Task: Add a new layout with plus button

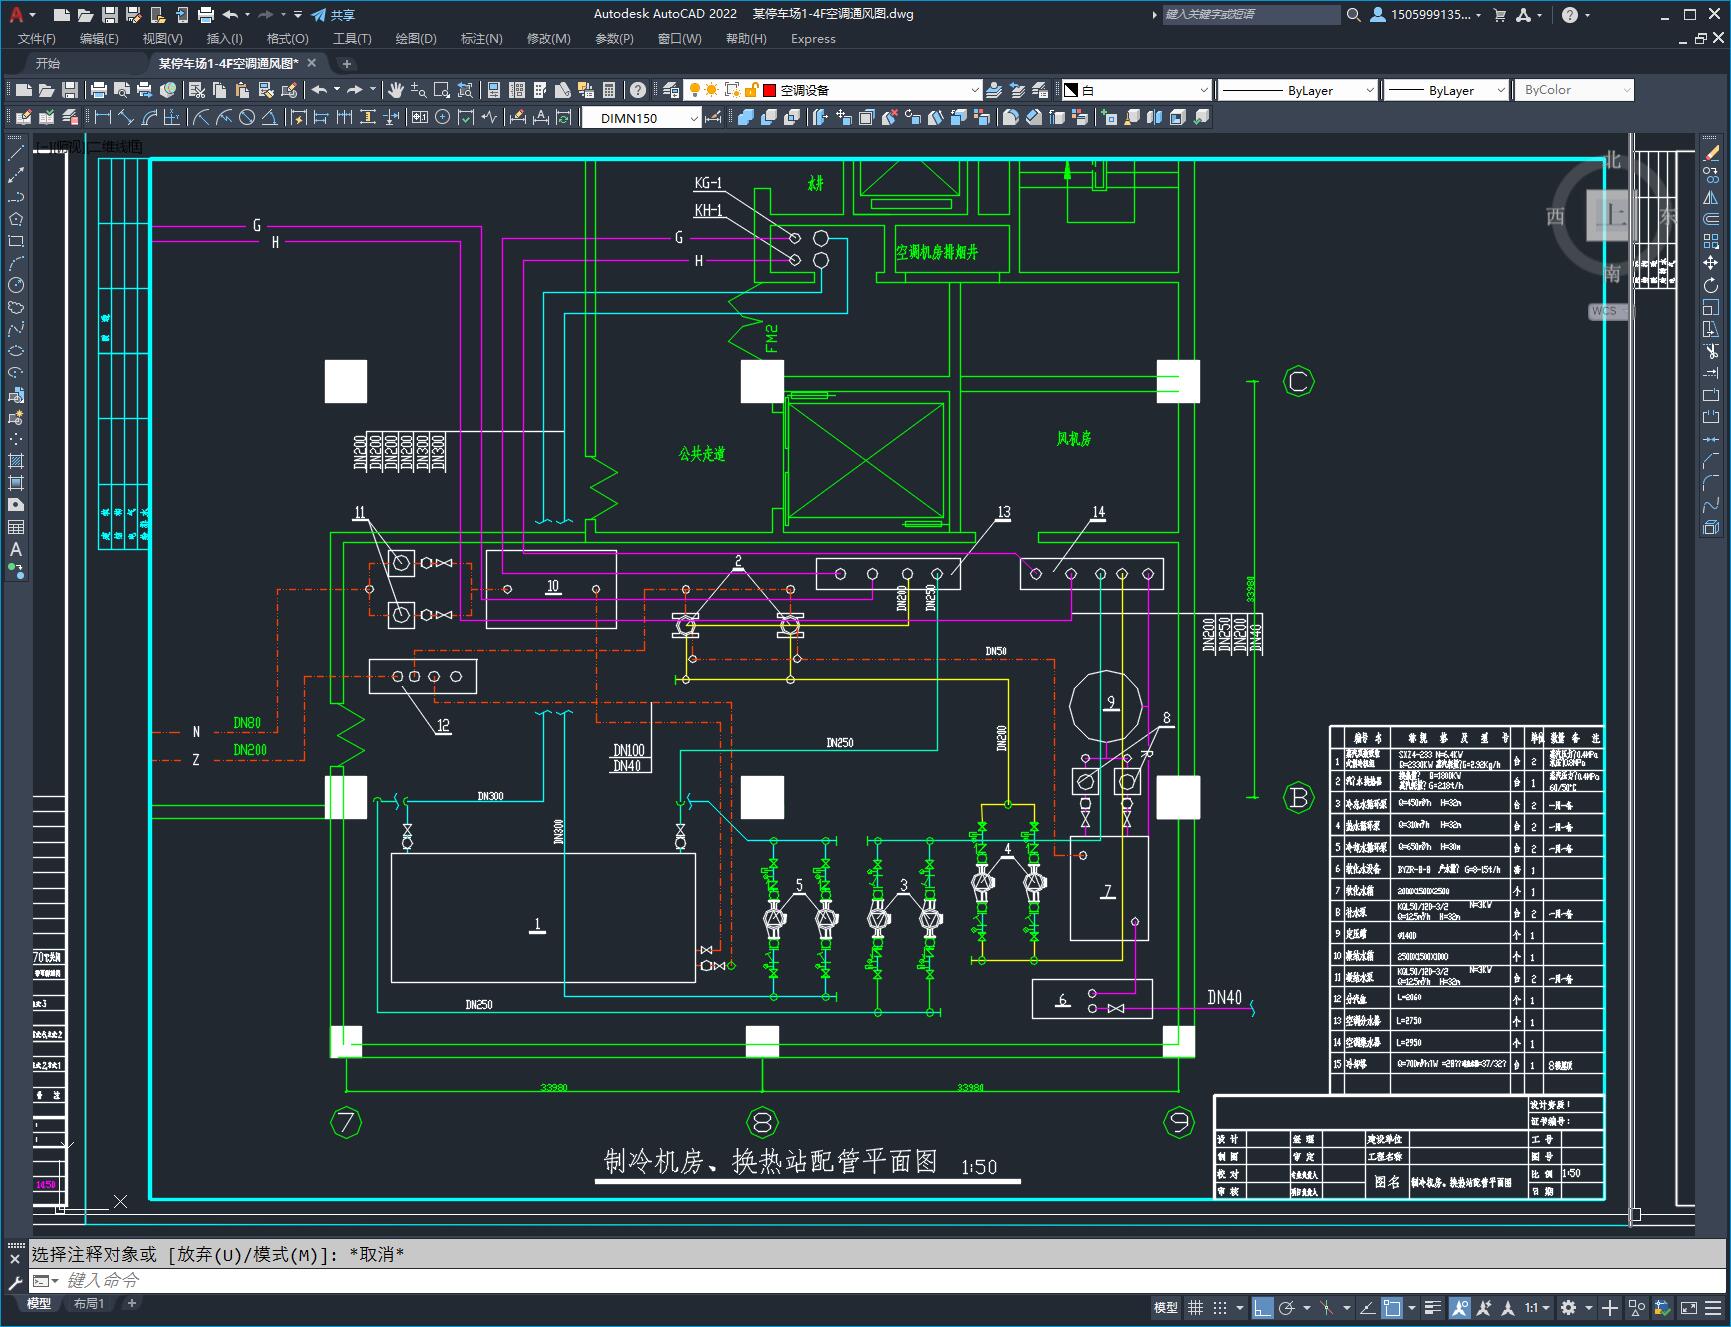Action: tap(131, 1303)
